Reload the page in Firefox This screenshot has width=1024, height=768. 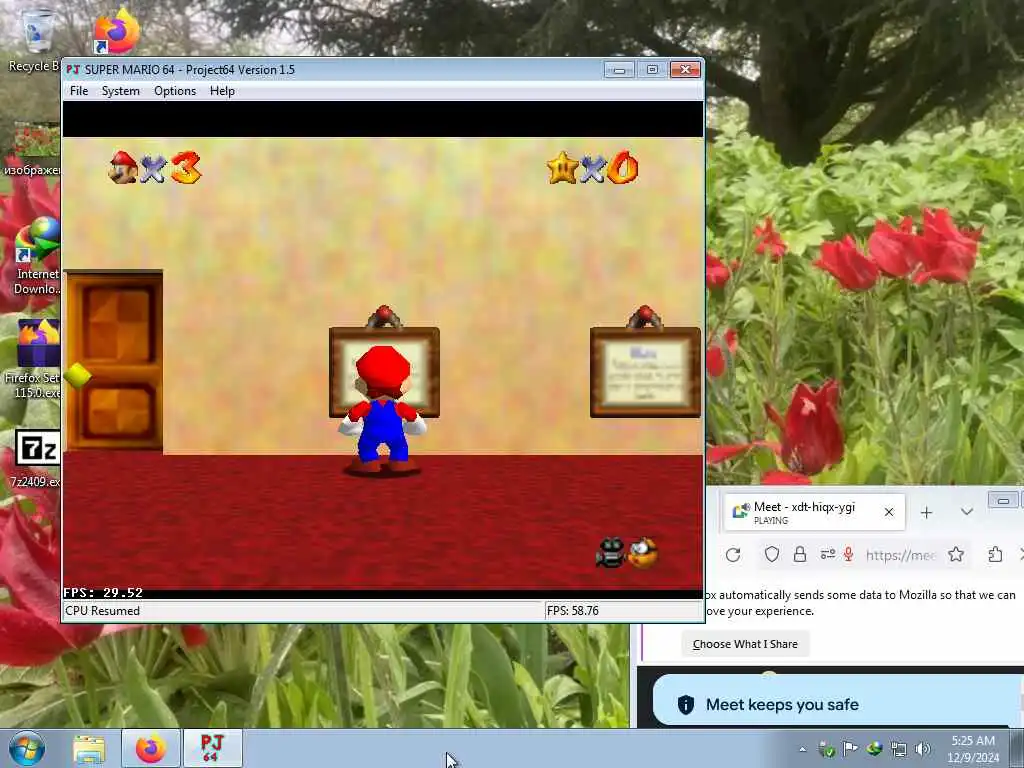[x=733, y=555]
